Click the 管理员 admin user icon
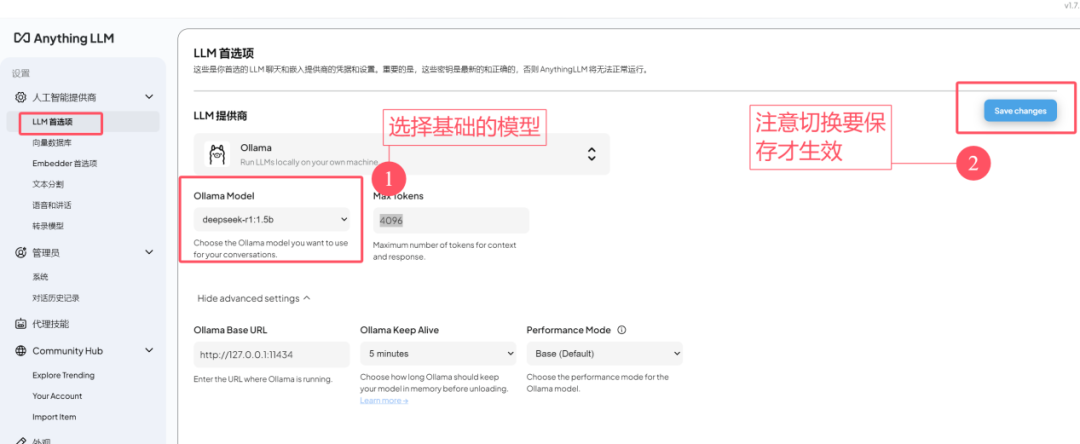Image resolution: width=1080 pixels, height=444 pixels. pos(20,253)
